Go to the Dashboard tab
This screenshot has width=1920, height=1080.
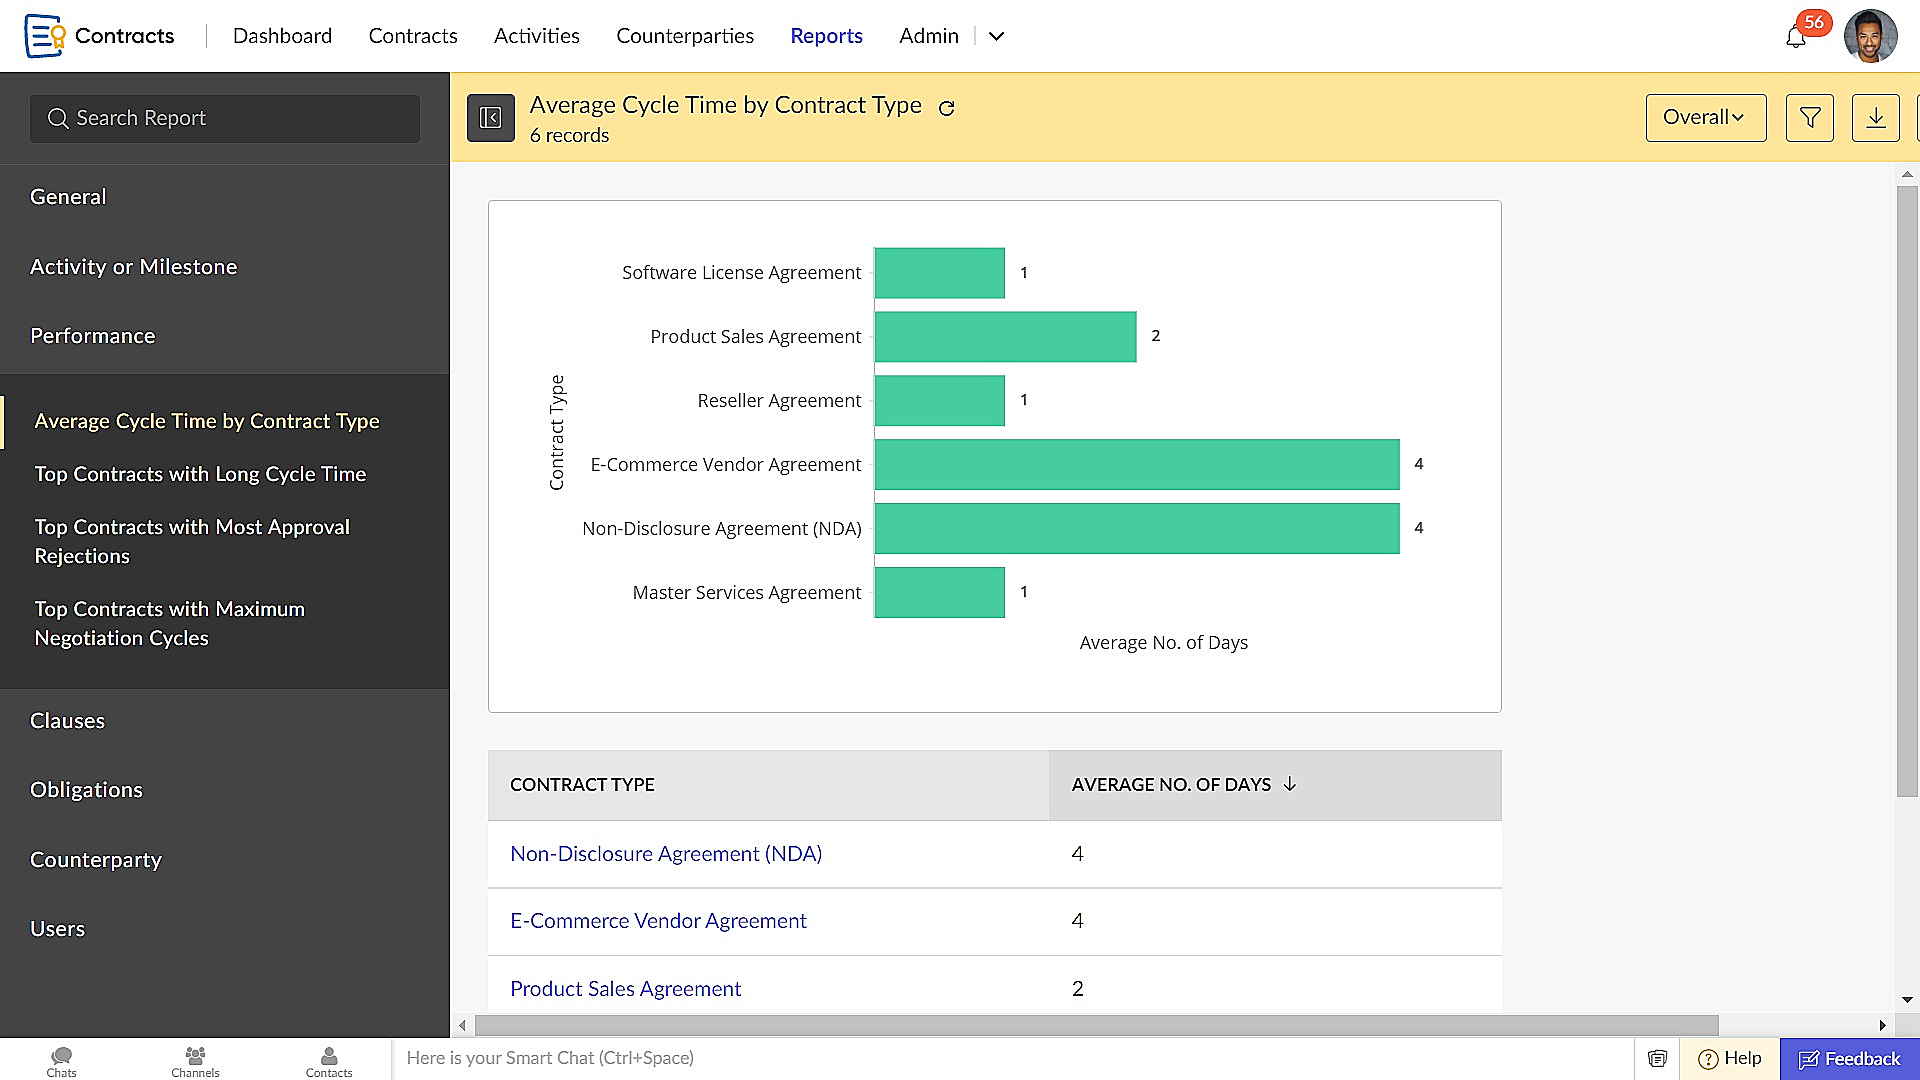[282, 36]
